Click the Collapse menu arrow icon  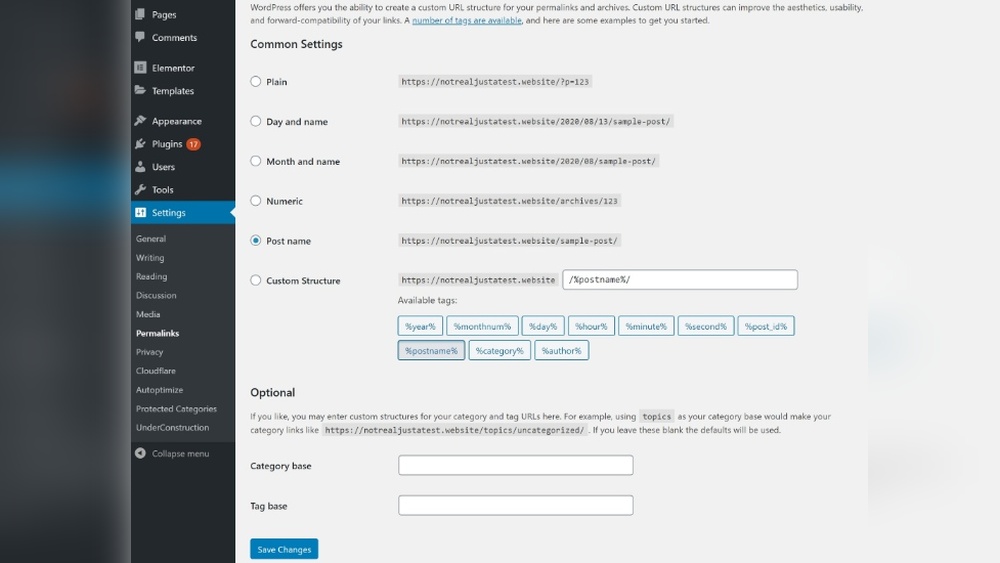(x=140, y=453)
